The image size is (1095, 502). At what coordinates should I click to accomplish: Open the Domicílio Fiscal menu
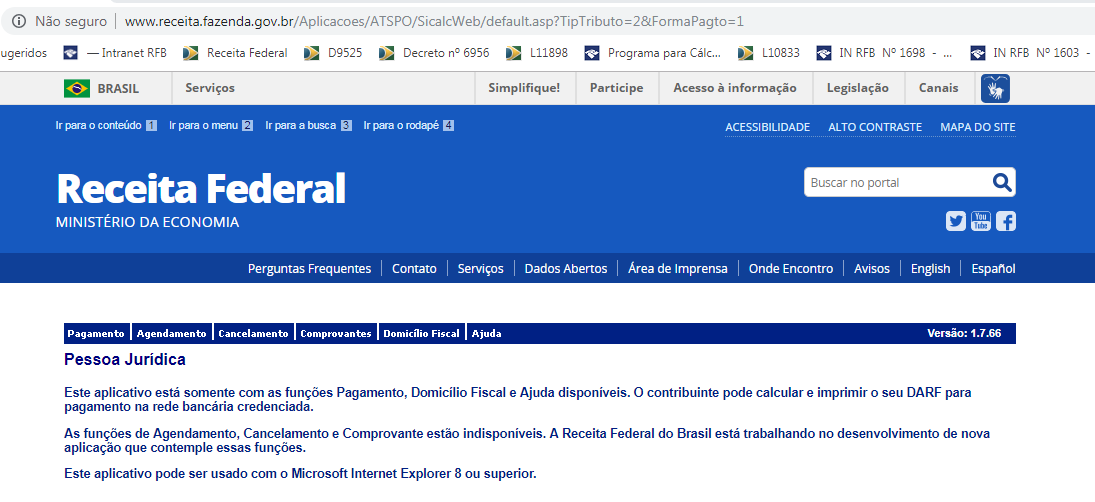point(422,334)
